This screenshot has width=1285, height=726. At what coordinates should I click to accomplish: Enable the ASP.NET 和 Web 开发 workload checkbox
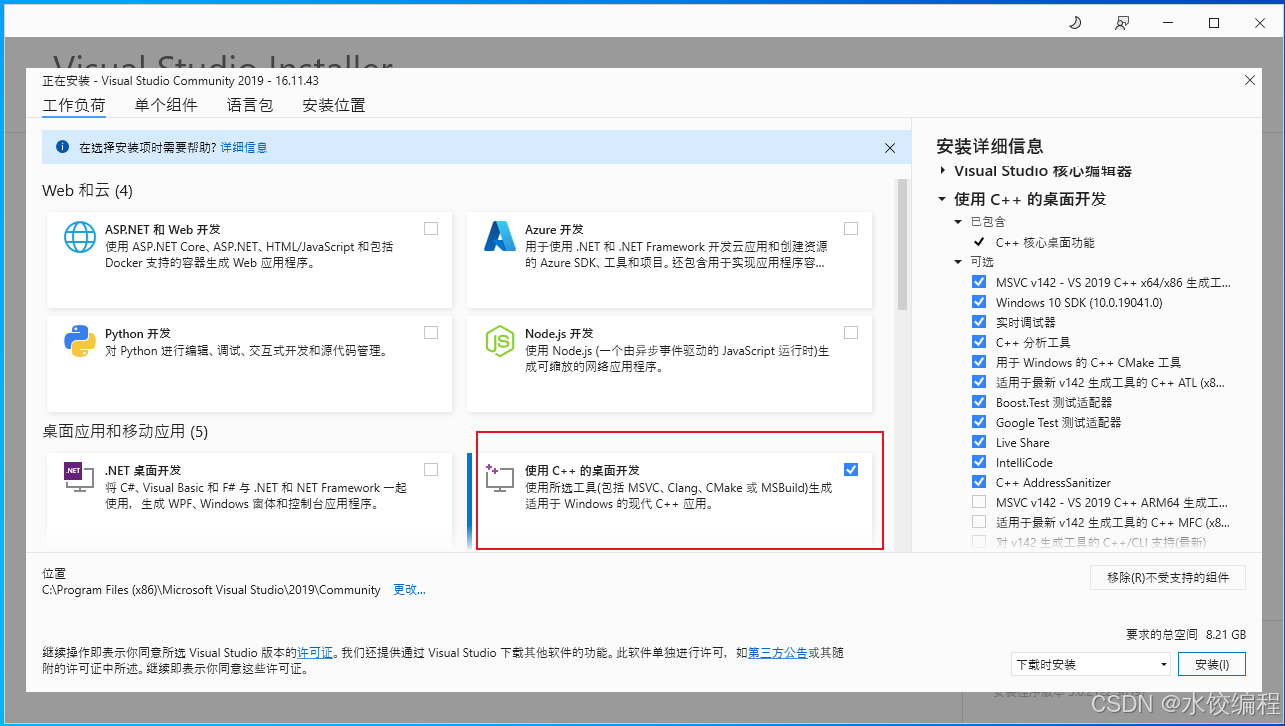431,228
